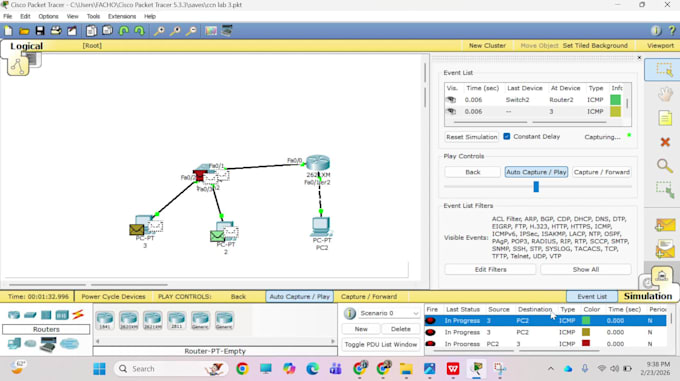This screenshot has height=381, width=680.
Task: Click Back in the Play Controls panel
Action: [473, 172]
